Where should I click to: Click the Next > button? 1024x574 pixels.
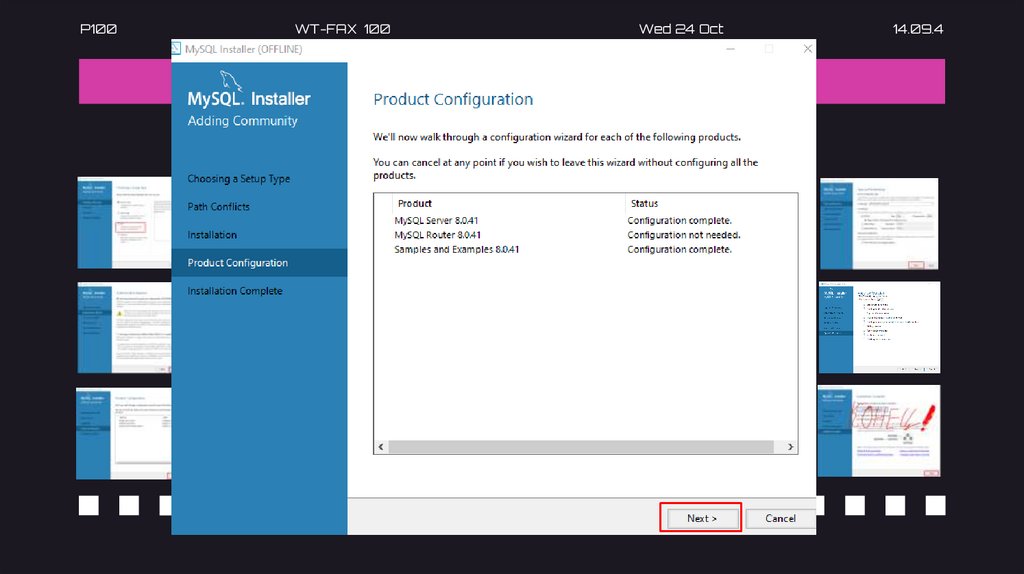(x=701, y=518)
